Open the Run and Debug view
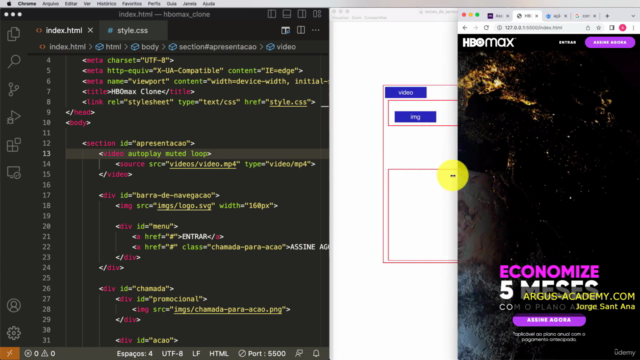The height and width of the screenshot is (360, 640). click(x=13, y=117)
